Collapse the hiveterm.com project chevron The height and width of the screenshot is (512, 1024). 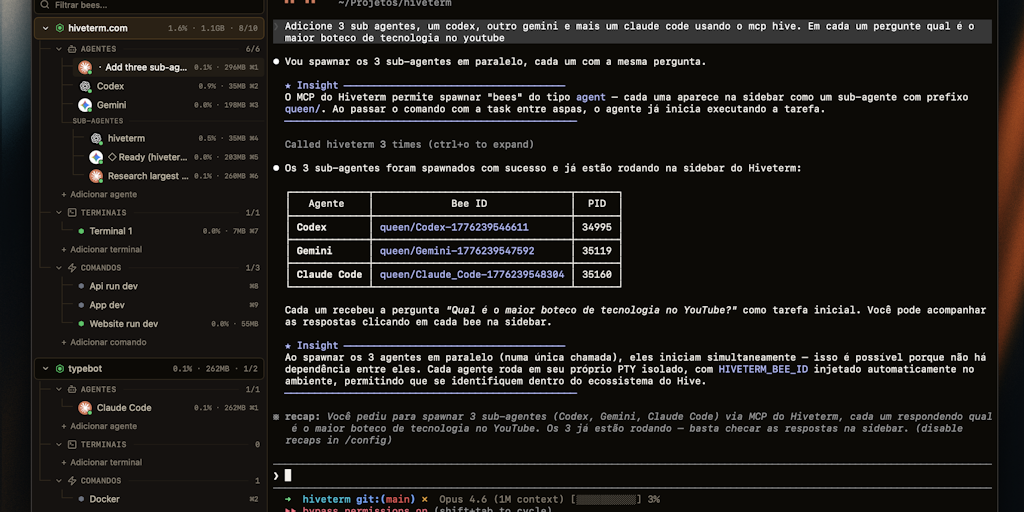45,29
